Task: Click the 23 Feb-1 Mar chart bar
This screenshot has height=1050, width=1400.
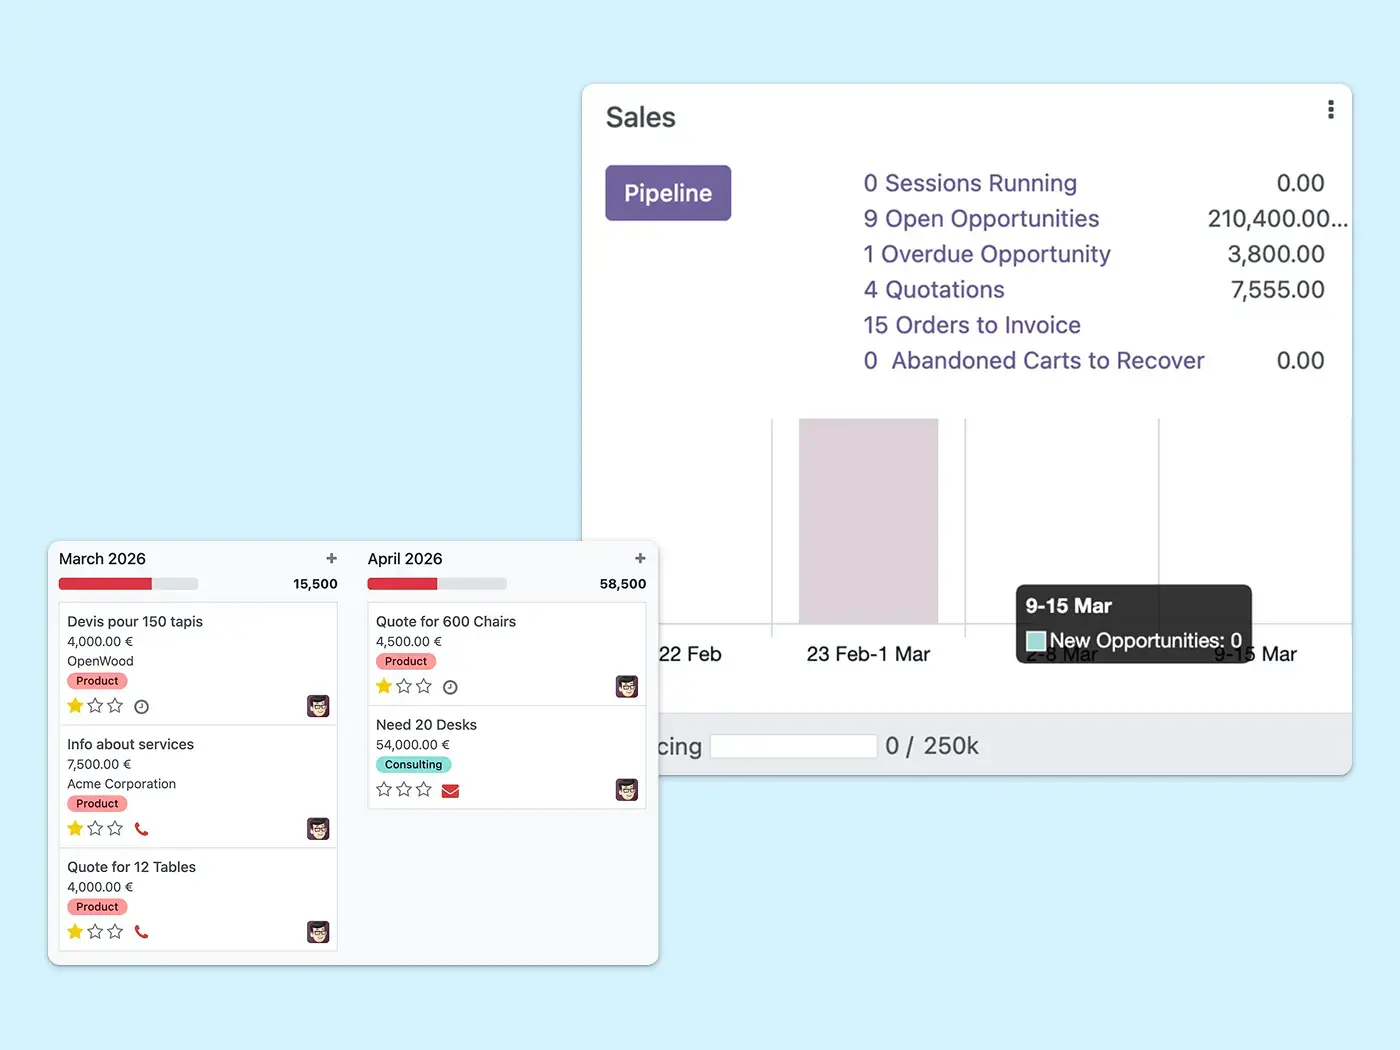Action: pos(868,521)
